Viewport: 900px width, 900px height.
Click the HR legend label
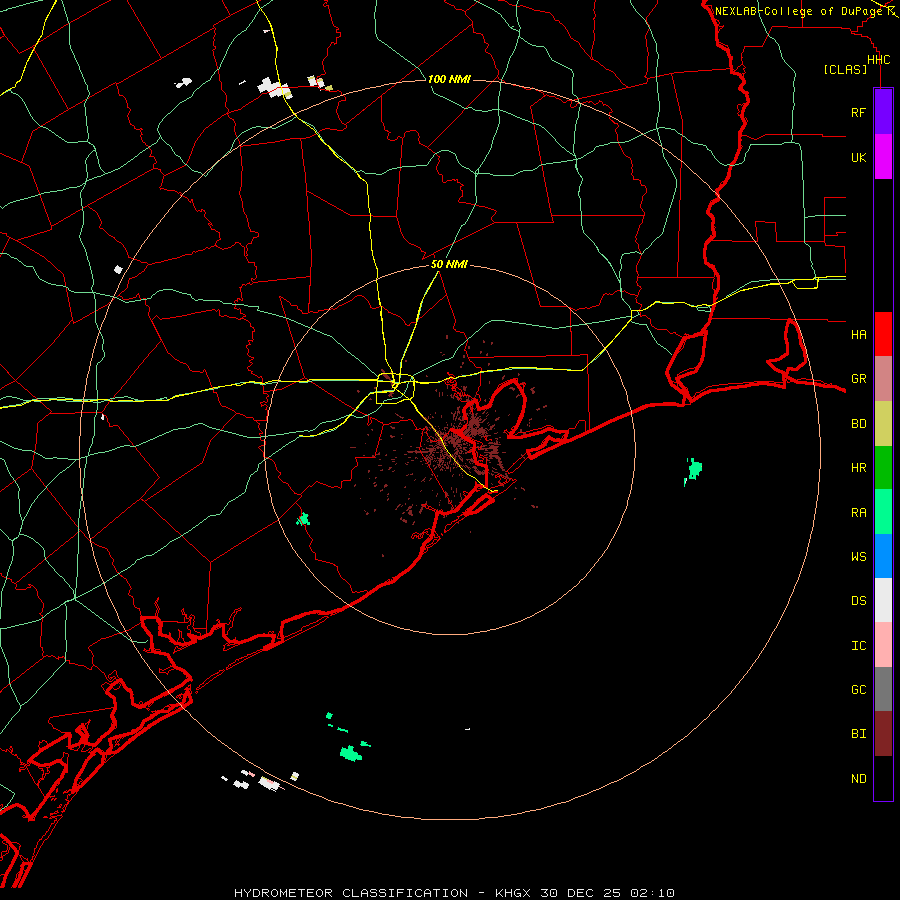[x=858, y=468]
